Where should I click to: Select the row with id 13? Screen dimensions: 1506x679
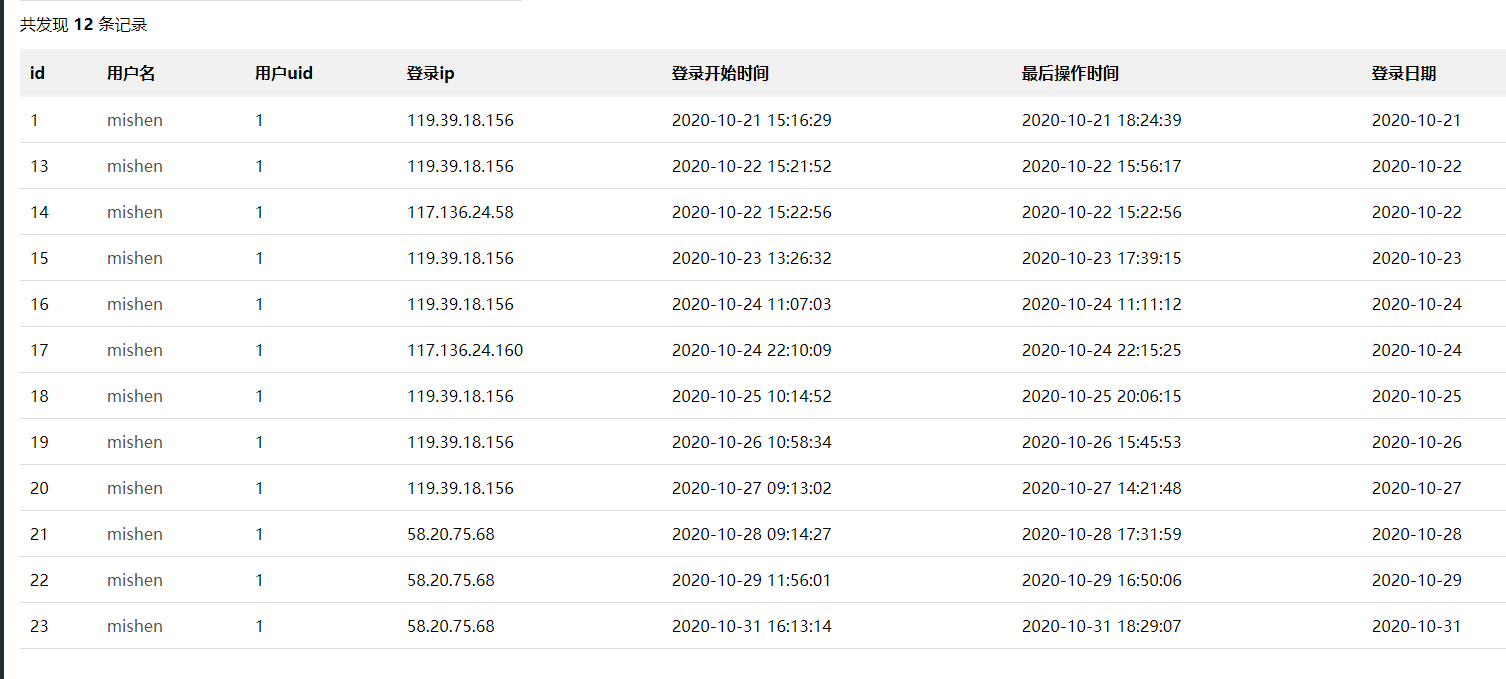coord(39,166)
